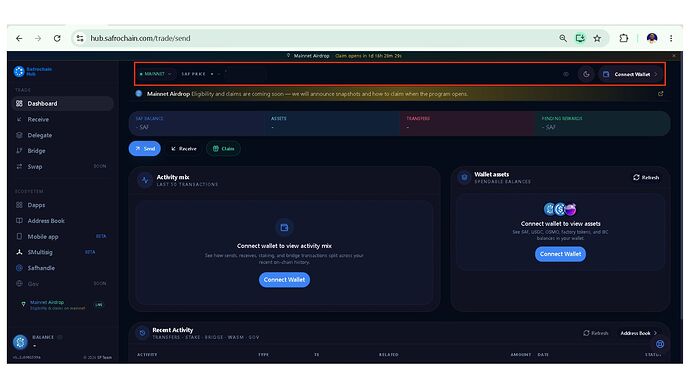Click the Wallet assets header icon
690x388 pixels.
(464, 177)
